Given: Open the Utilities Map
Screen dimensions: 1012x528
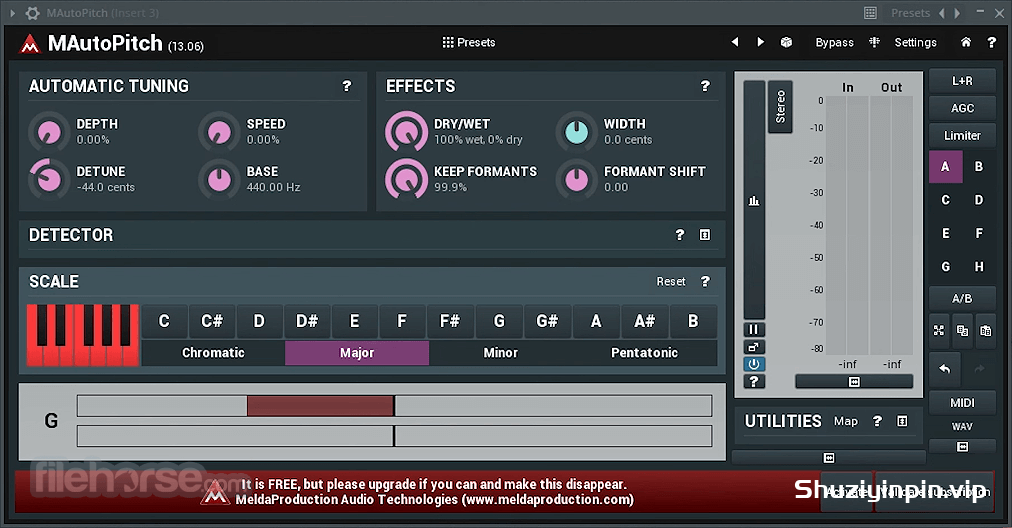Looking at the screenshot, I should [845, 421].
